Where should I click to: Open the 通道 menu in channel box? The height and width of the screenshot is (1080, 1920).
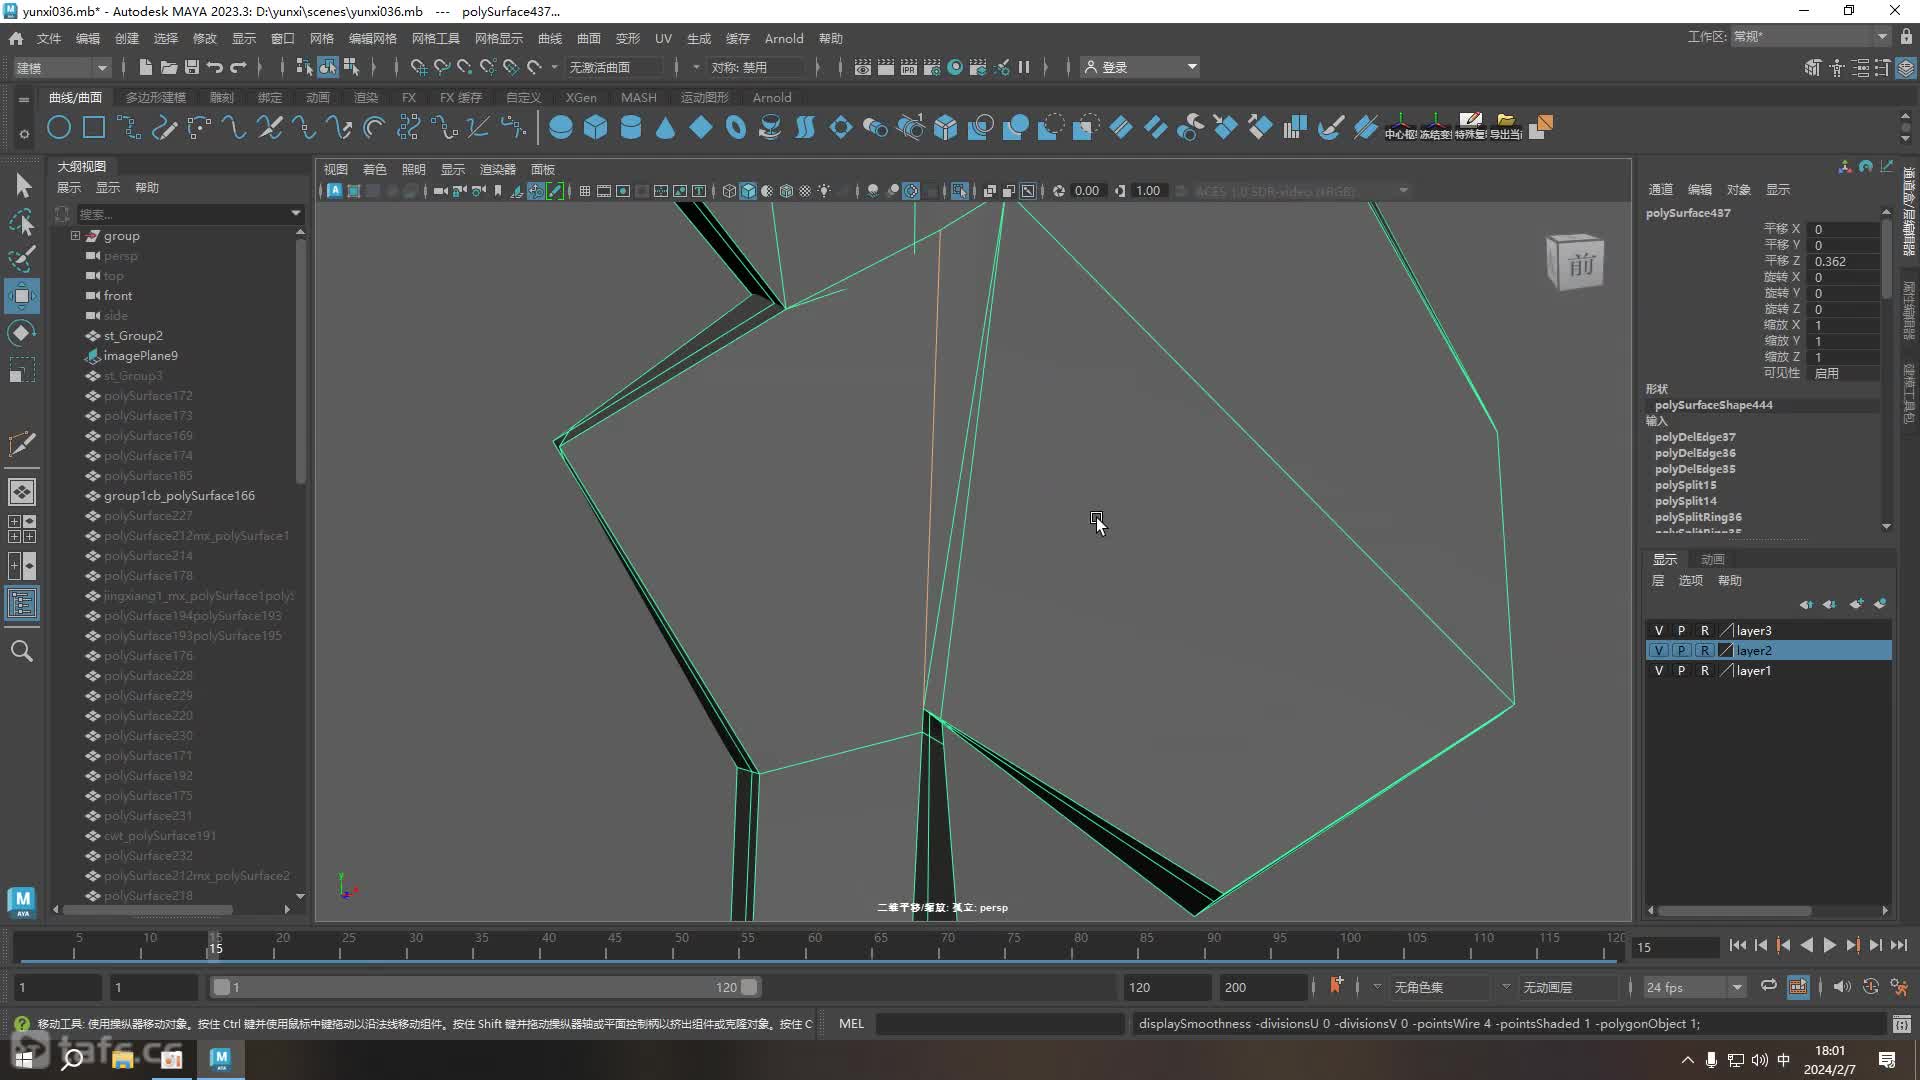coord(1660,189)
